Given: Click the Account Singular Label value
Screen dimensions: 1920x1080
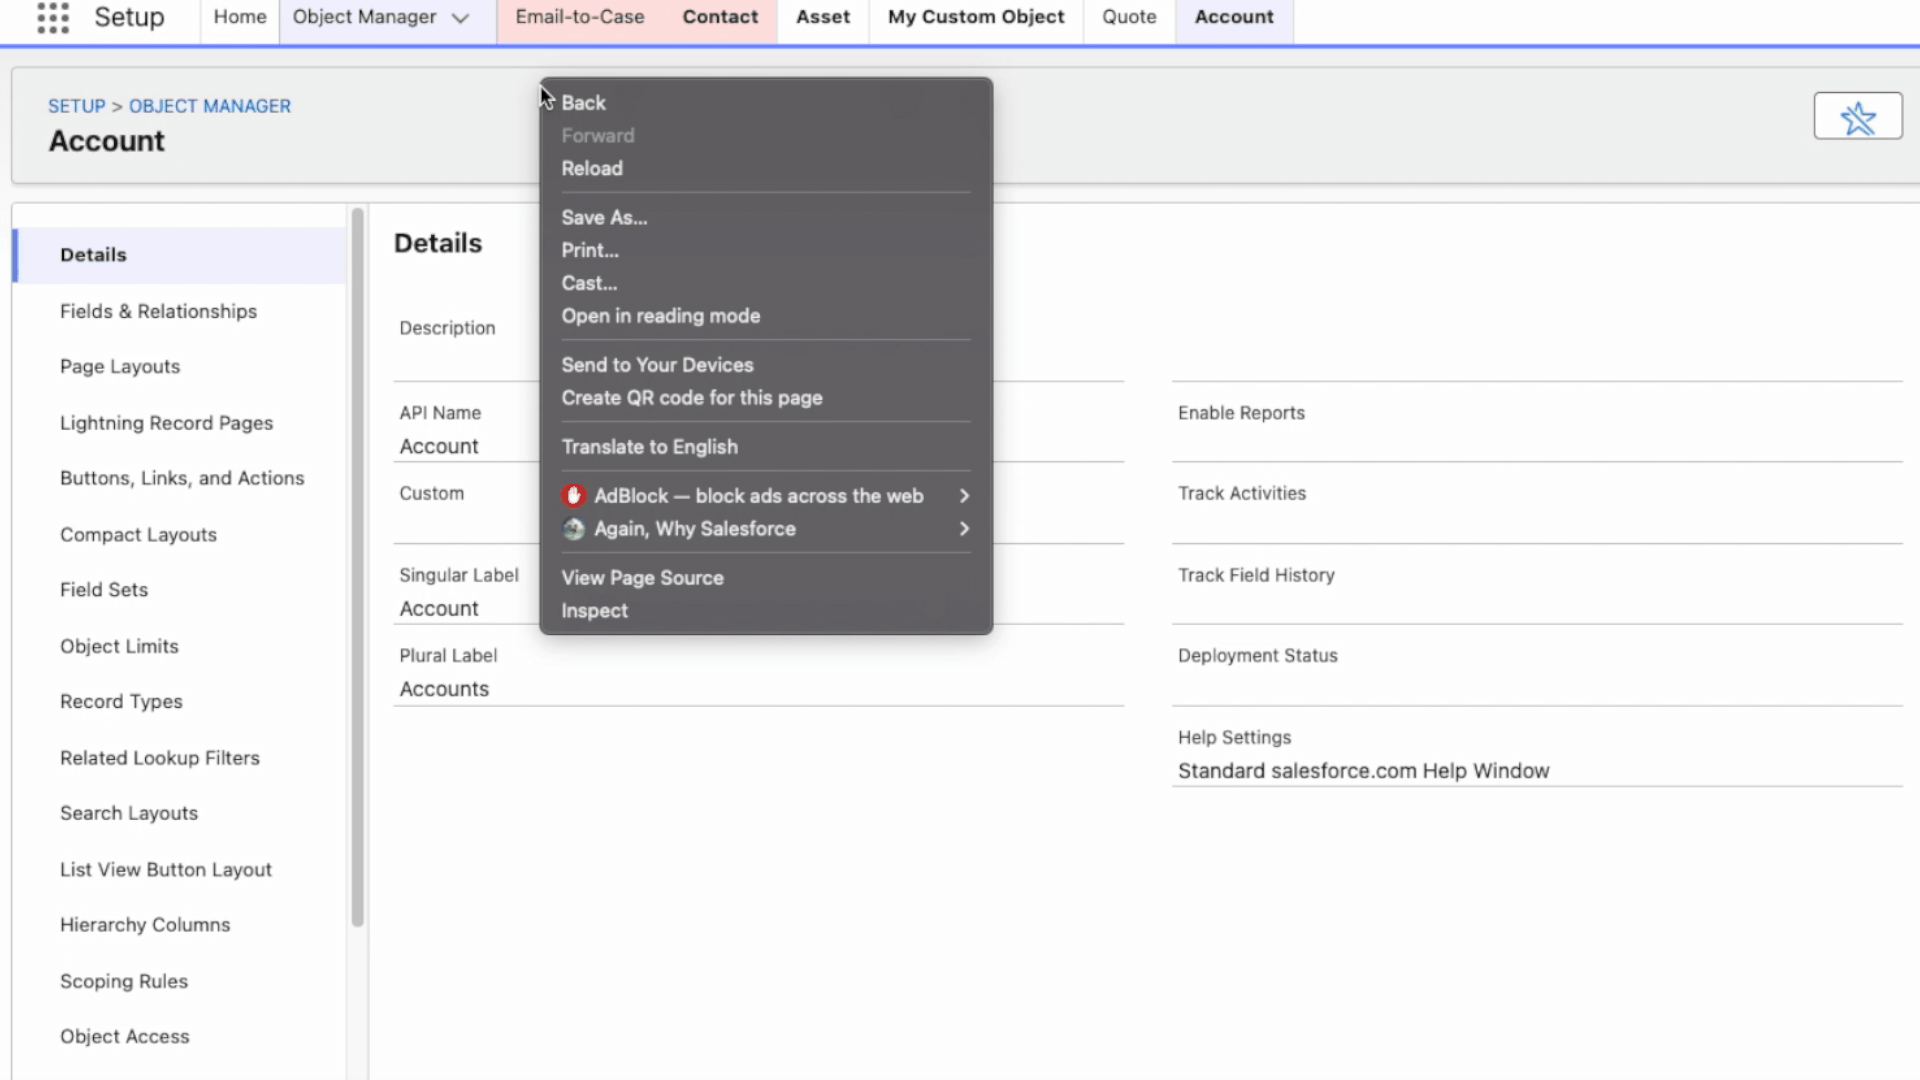Looking at the screenshot, I should [x=439, y=609].
